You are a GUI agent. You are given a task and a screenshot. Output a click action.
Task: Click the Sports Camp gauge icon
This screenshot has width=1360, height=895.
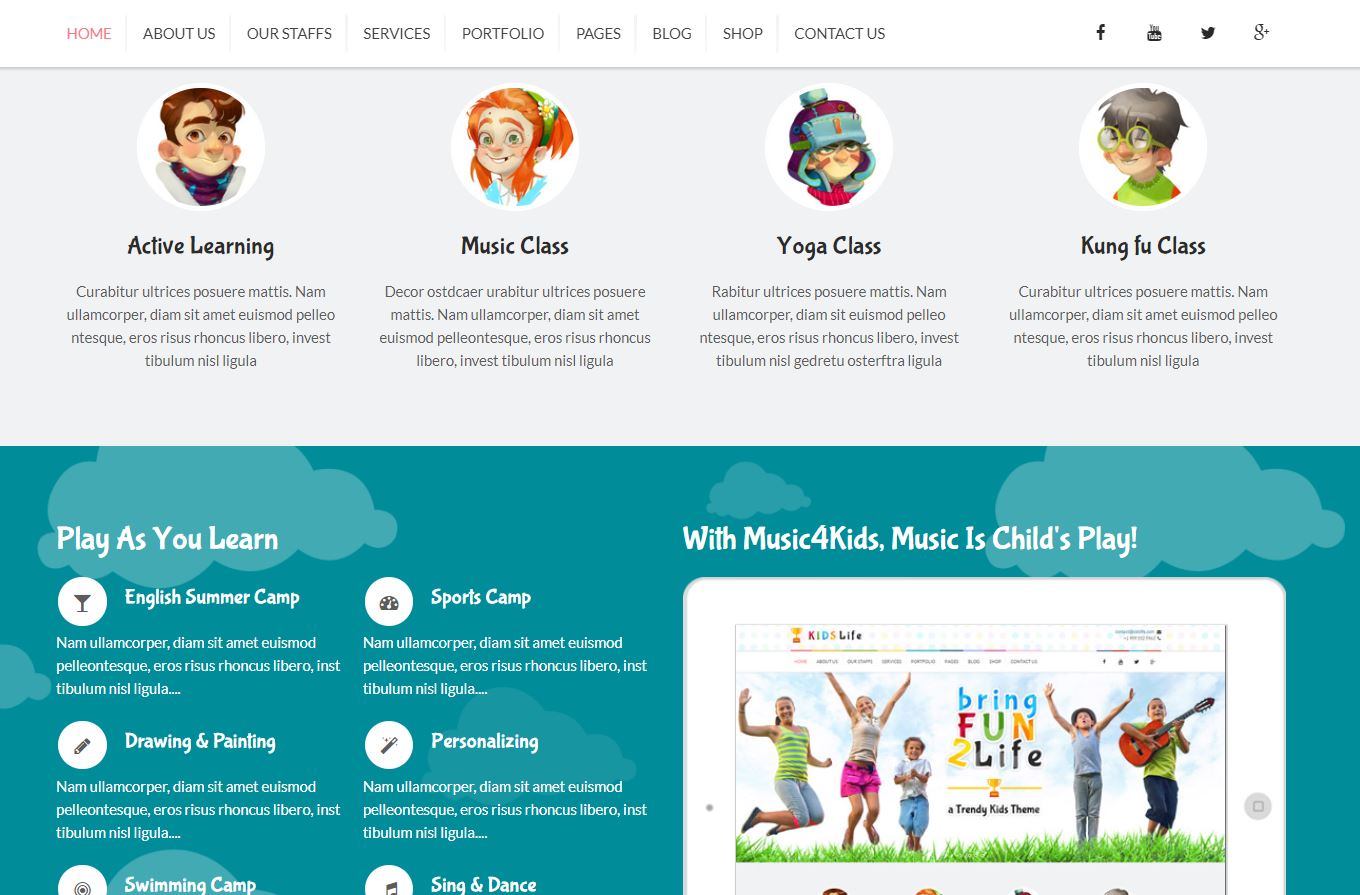tap(389, 602)
